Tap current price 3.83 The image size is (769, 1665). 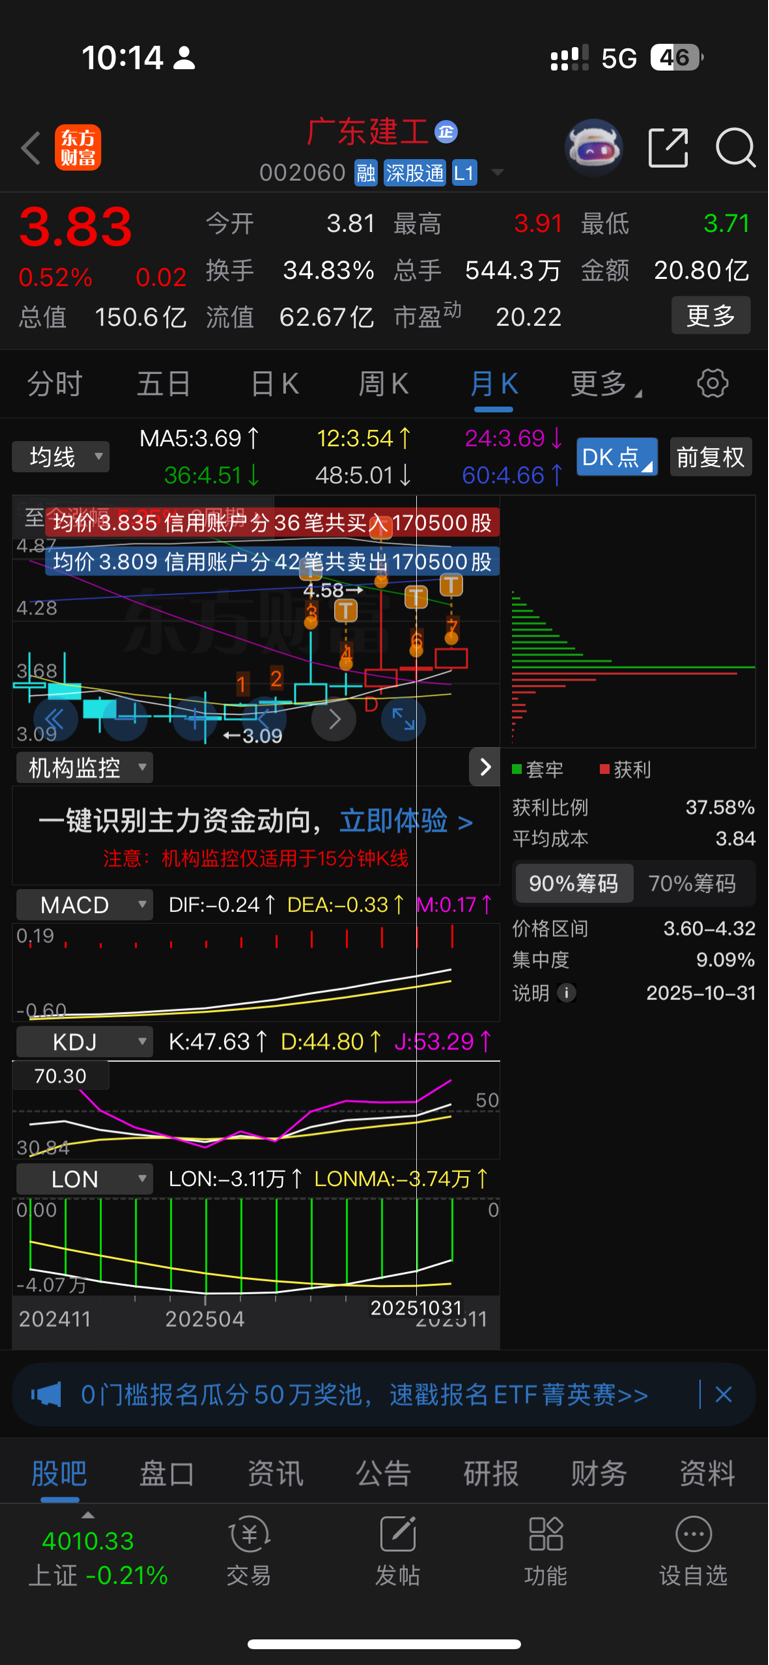pyautogui.click(x=76, y=227)
